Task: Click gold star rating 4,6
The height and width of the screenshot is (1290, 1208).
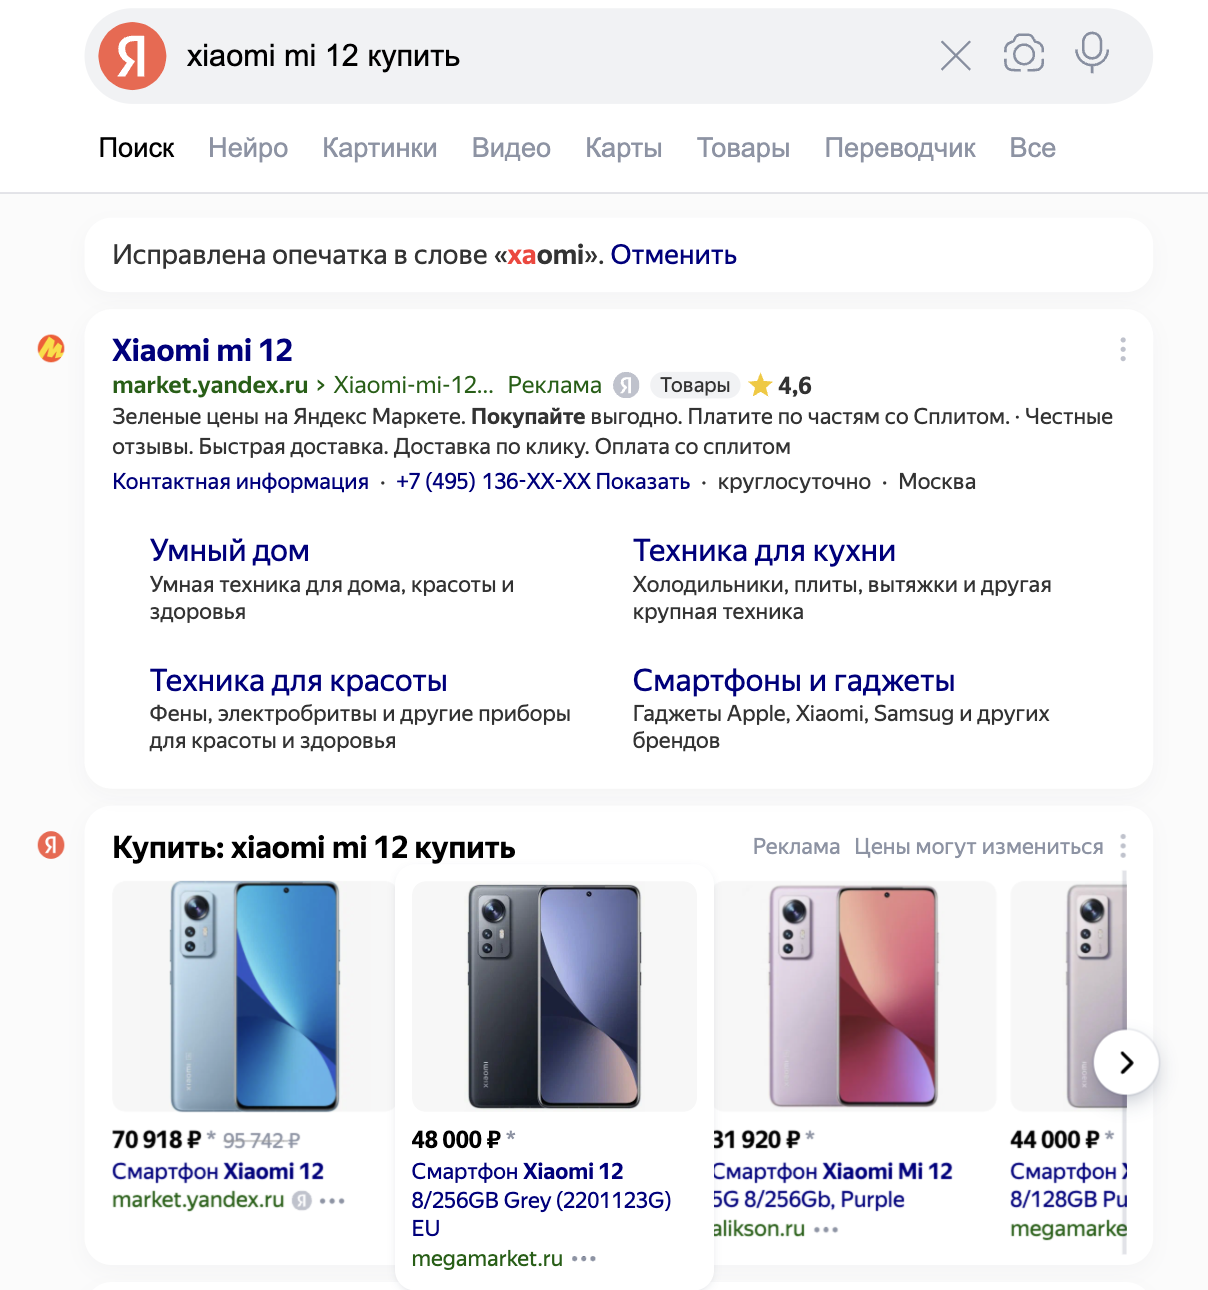Action: click(761, 385)
